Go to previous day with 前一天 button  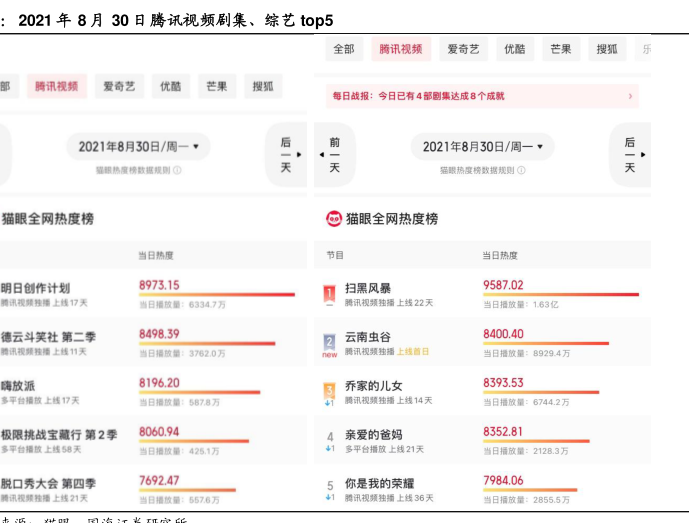334,154
